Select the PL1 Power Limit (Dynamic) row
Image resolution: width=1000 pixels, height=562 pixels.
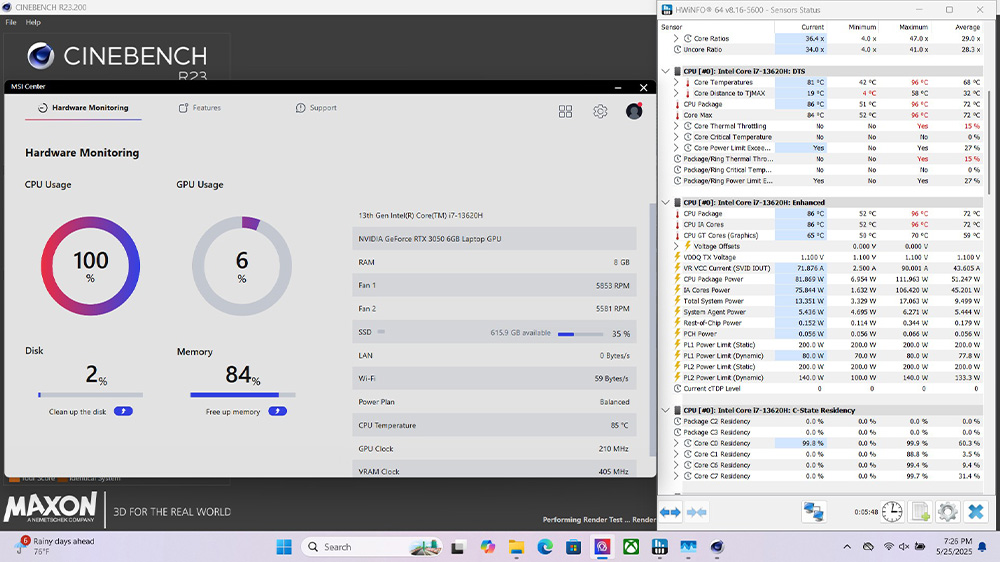pyautogui.click(x=827, y=356)
